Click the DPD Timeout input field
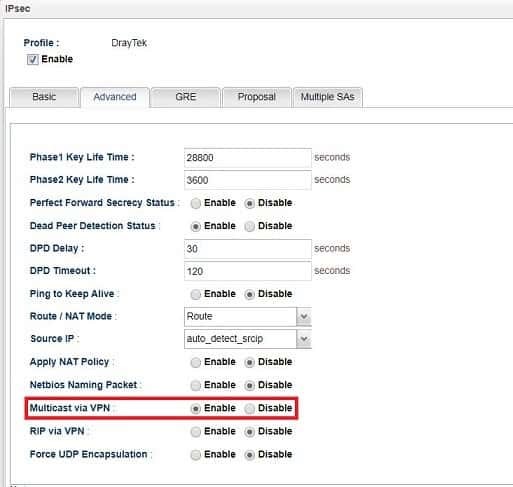 click(248, 271)
